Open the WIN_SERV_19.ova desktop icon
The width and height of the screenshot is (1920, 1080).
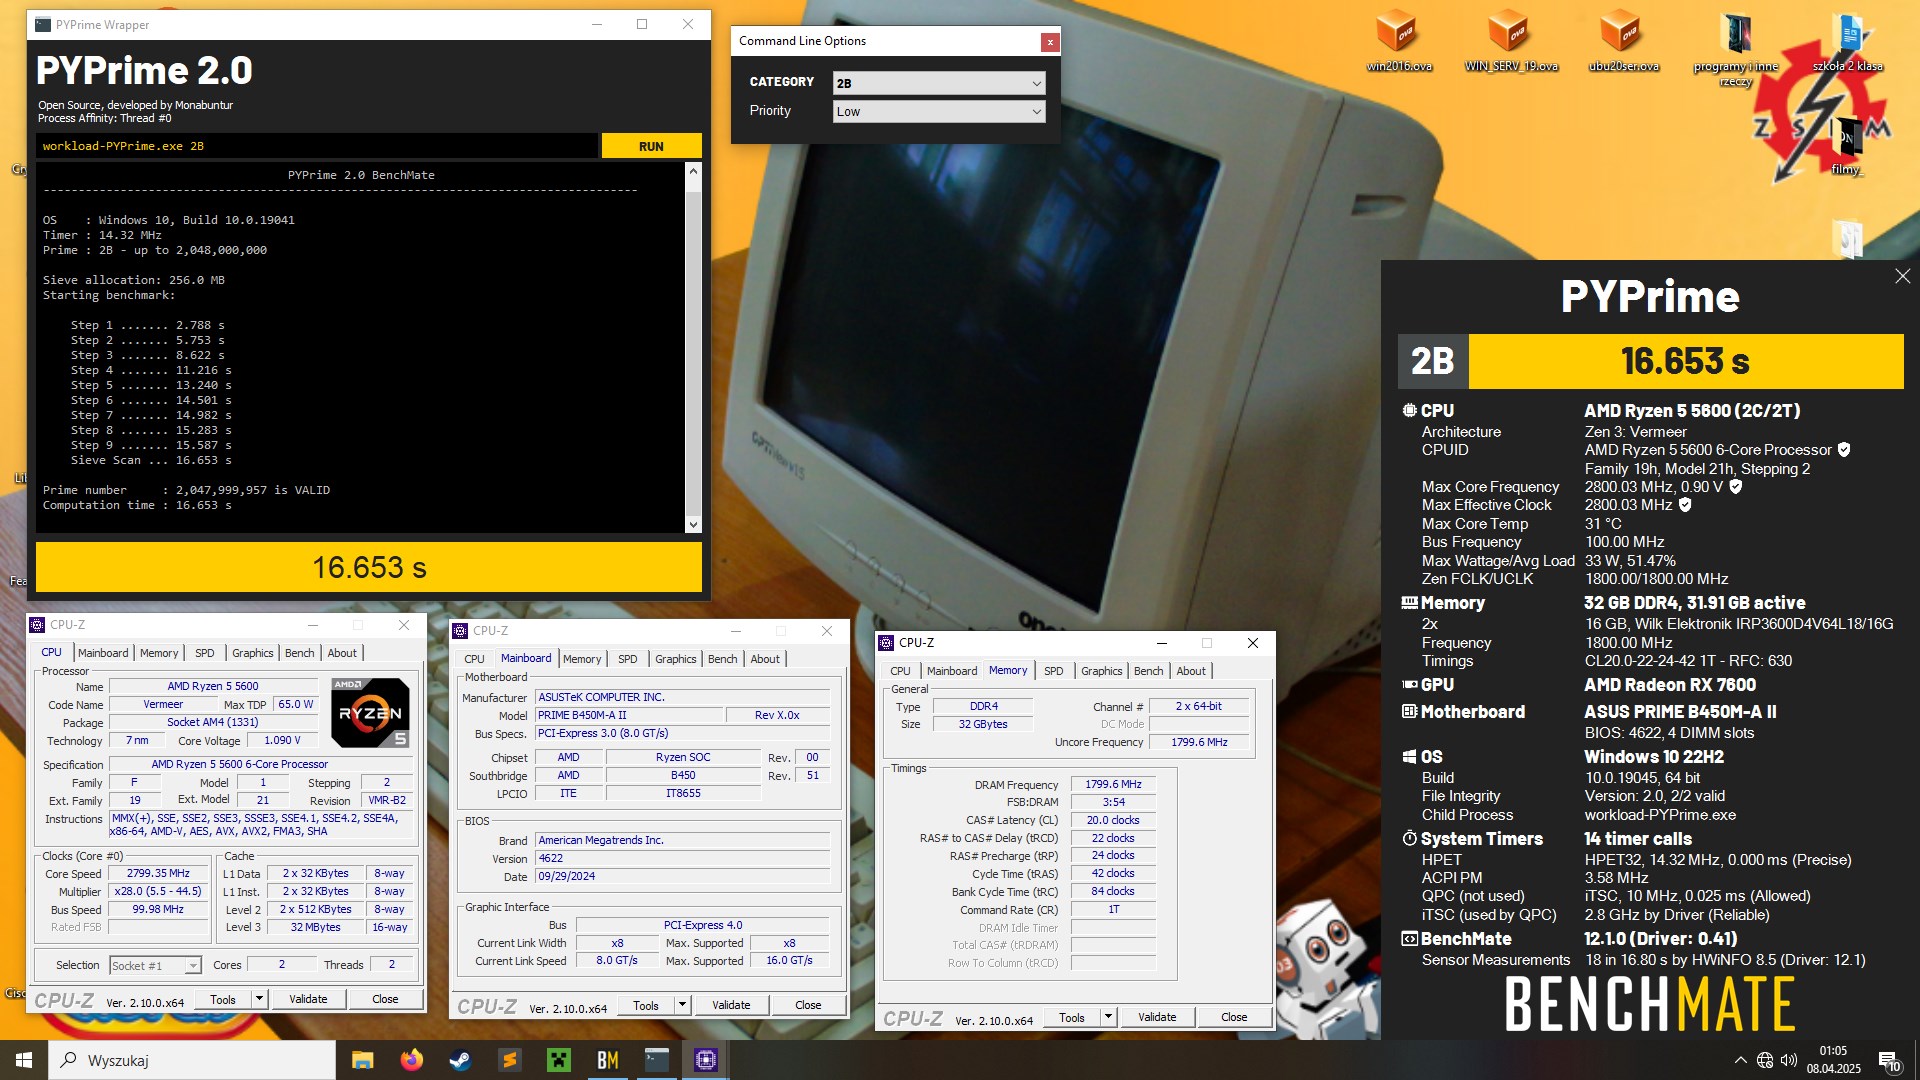pyautogui.click(x=1510, y=40)
